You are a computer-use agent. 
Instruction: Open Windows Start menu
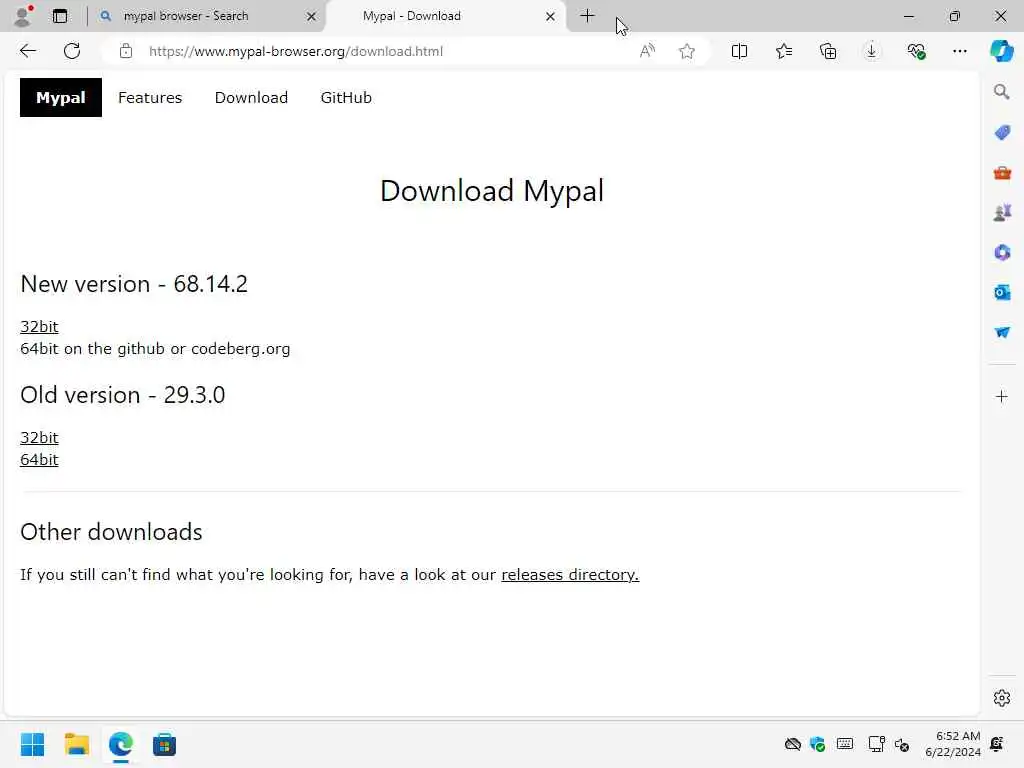(x=33, y=744)
